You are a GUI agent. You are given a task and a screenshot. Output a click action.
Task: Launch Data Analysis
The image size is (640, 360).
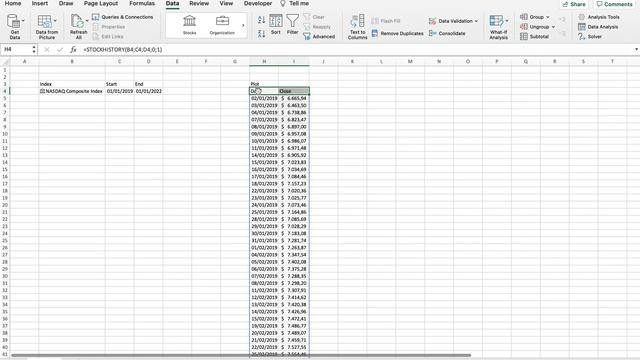[598, 27]
